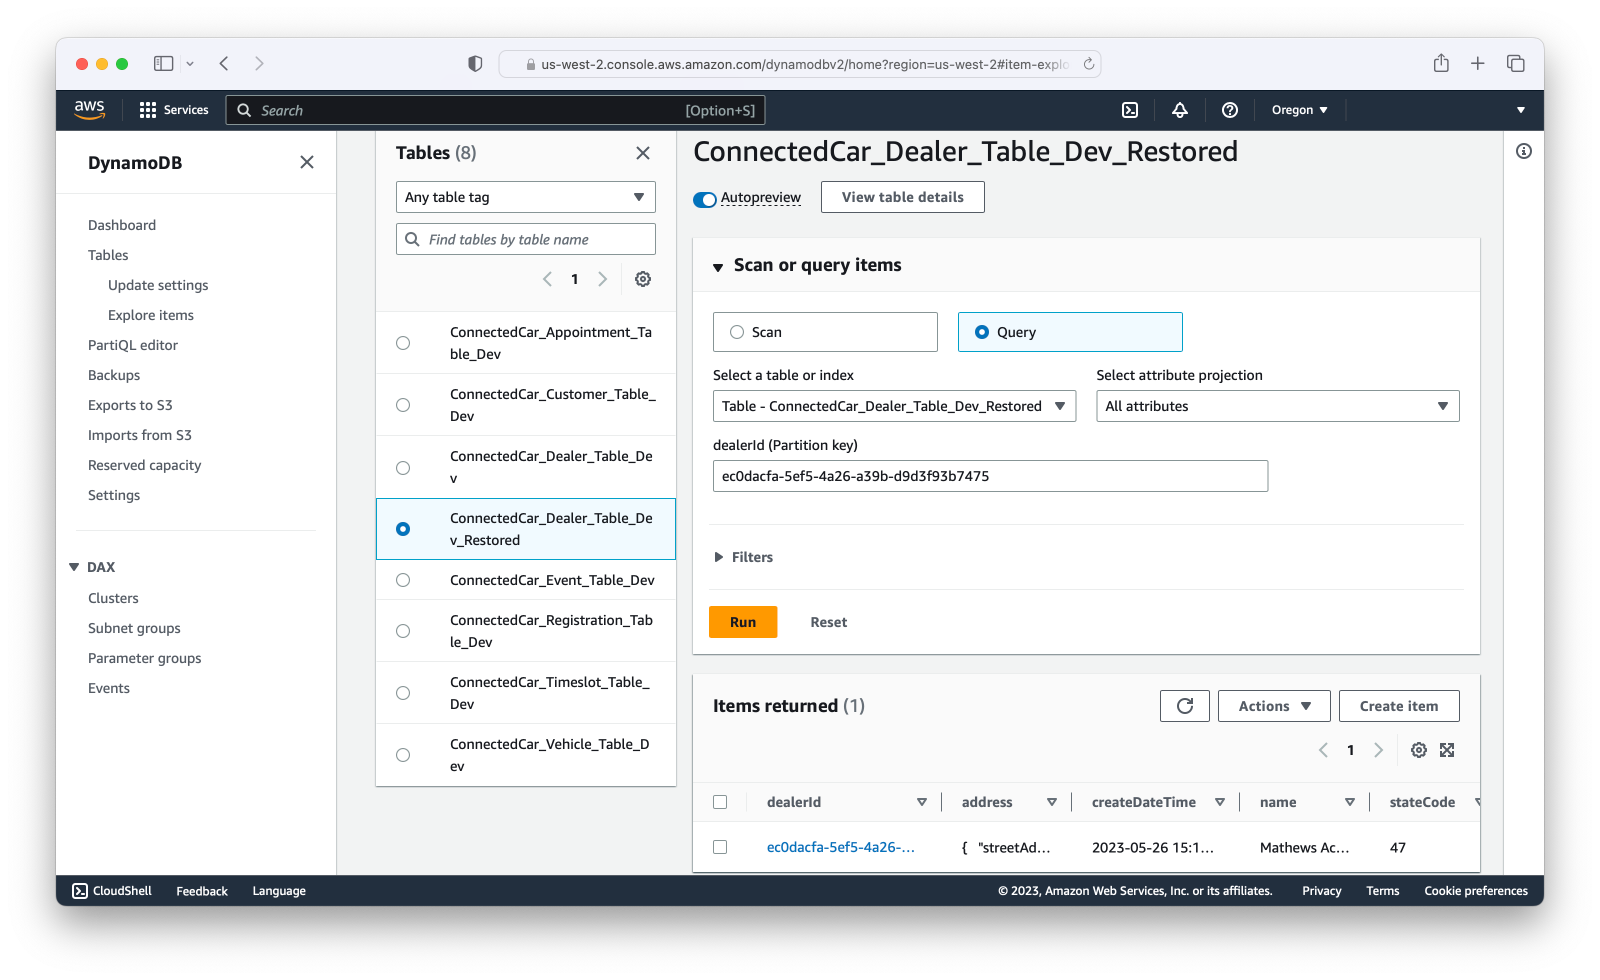The width and height of the screenshot is (1600, 980).
Task: Refresh the items returned list
Action: pyautogui.click(x=1185, y=706)
